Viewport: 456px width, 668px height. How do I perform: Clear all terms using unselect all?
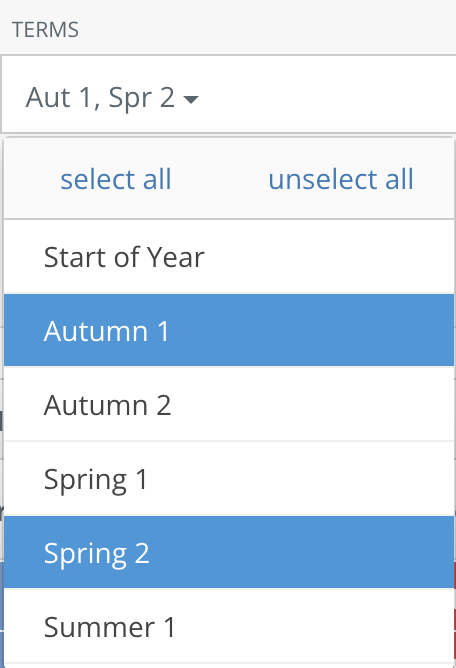pos(341,179)
